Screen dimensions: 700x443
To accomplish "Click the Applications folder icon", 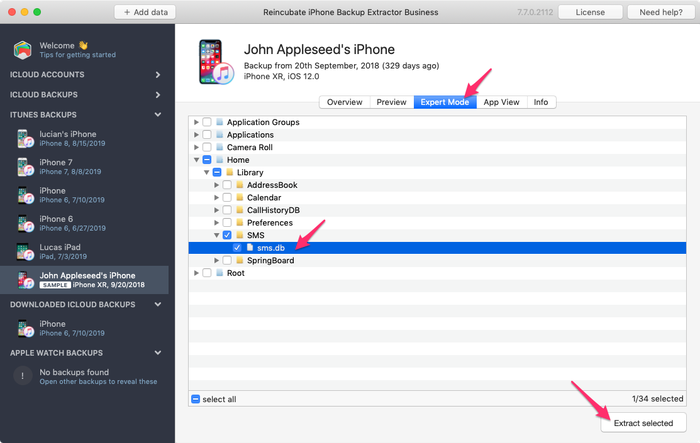I will click(220, 134).
